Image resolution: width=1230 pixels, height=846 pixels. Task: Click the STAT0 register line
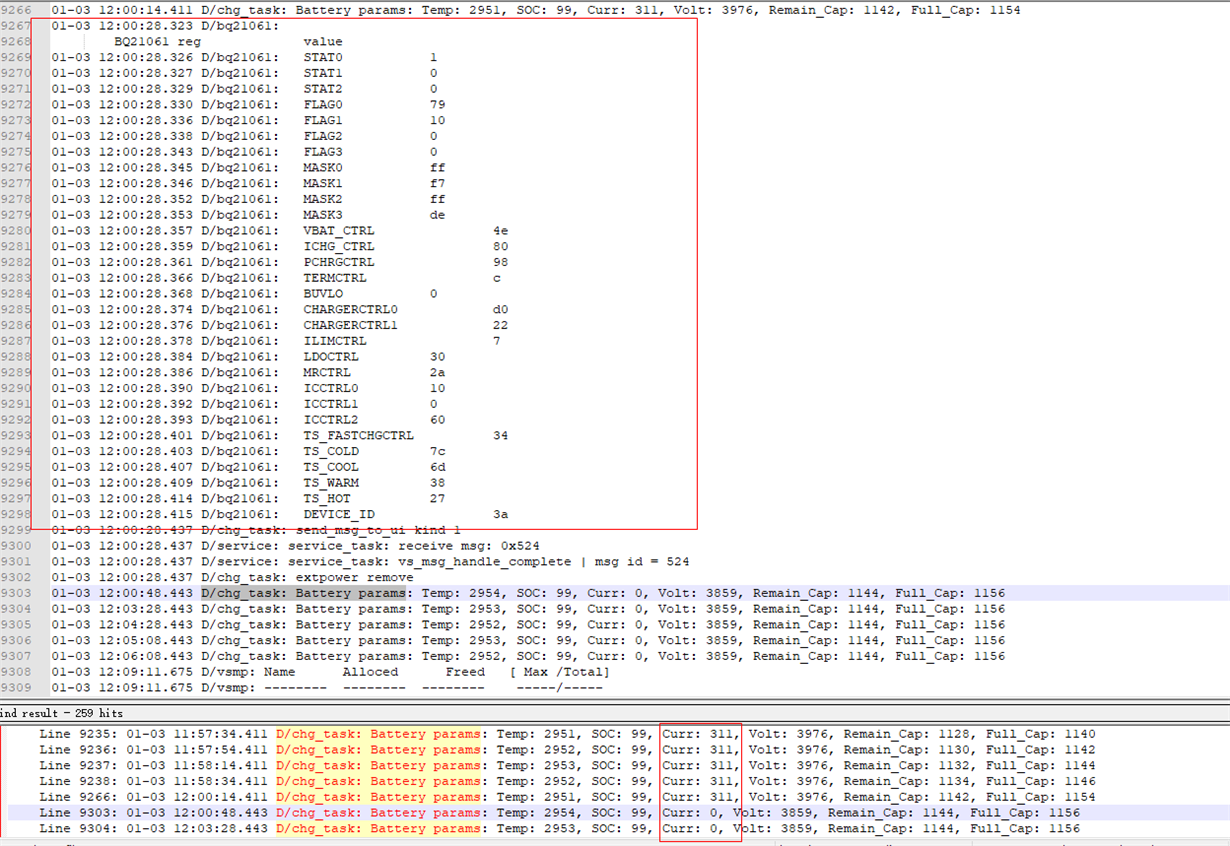(x=244, y=58)
